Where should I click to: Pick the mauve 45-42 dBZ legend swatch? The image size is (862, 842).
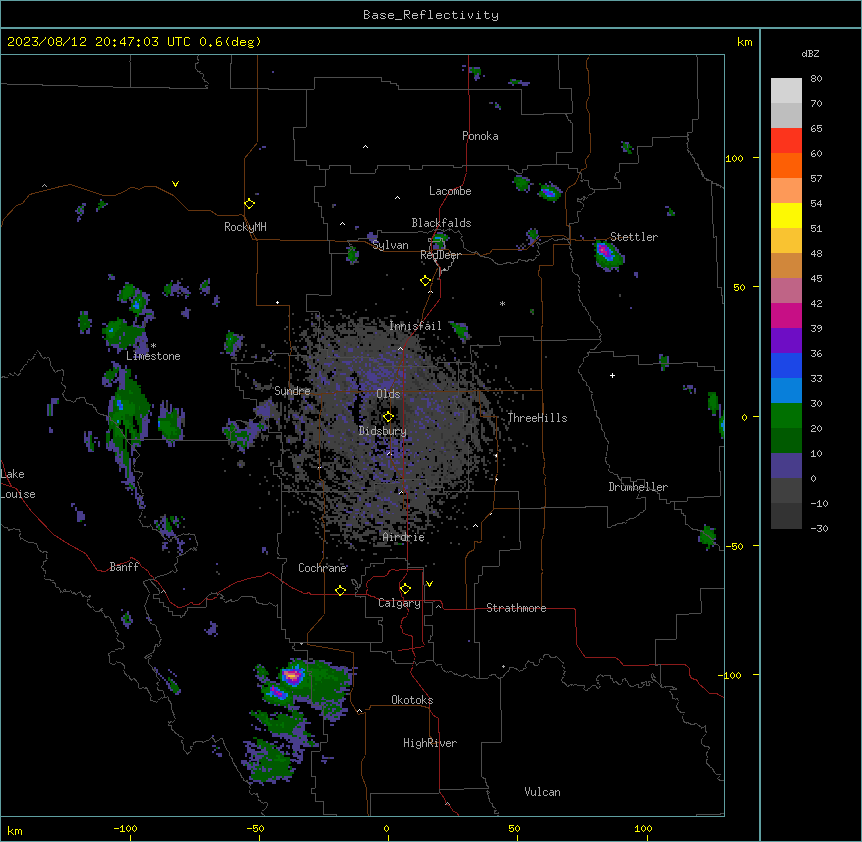[786, 290]
